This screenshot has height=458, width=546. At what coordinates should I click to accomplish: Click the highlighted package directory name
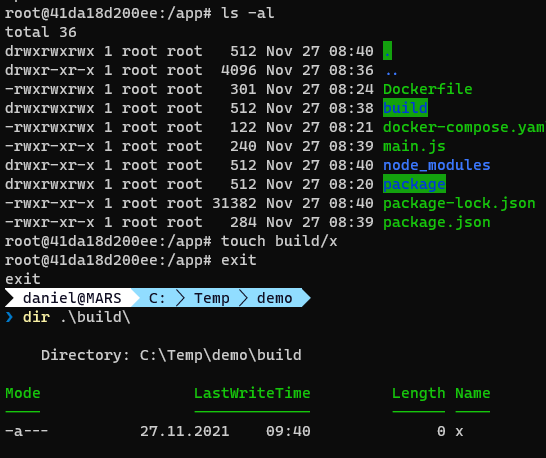pos(414,184)
